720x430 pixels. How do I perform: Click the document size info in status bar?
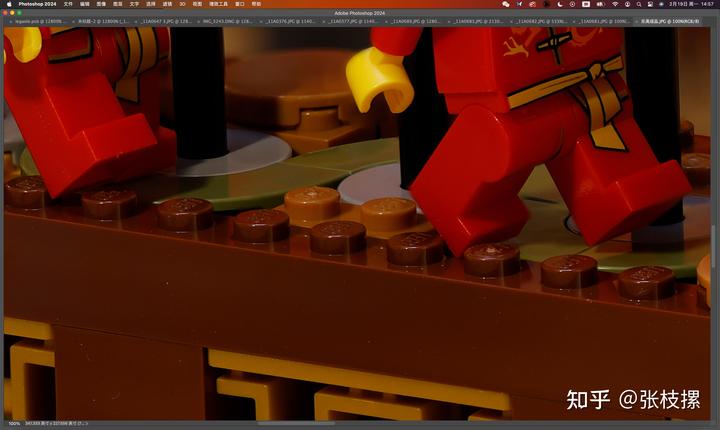[56, 424]
